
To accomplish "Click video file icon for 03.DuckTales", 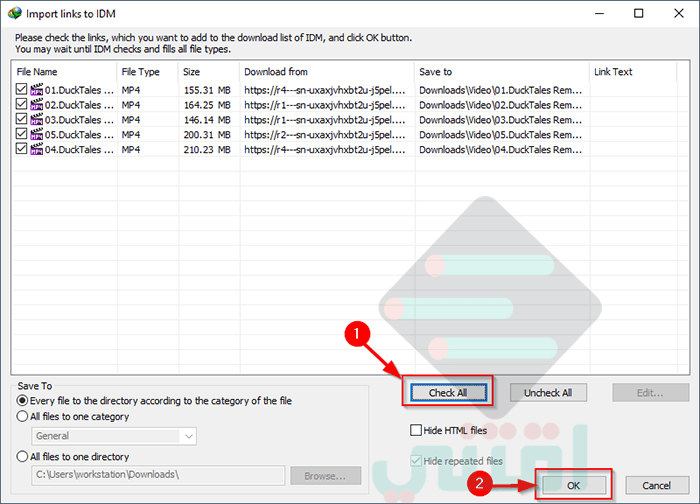I will pyautogui.click(x=37, y=120).
